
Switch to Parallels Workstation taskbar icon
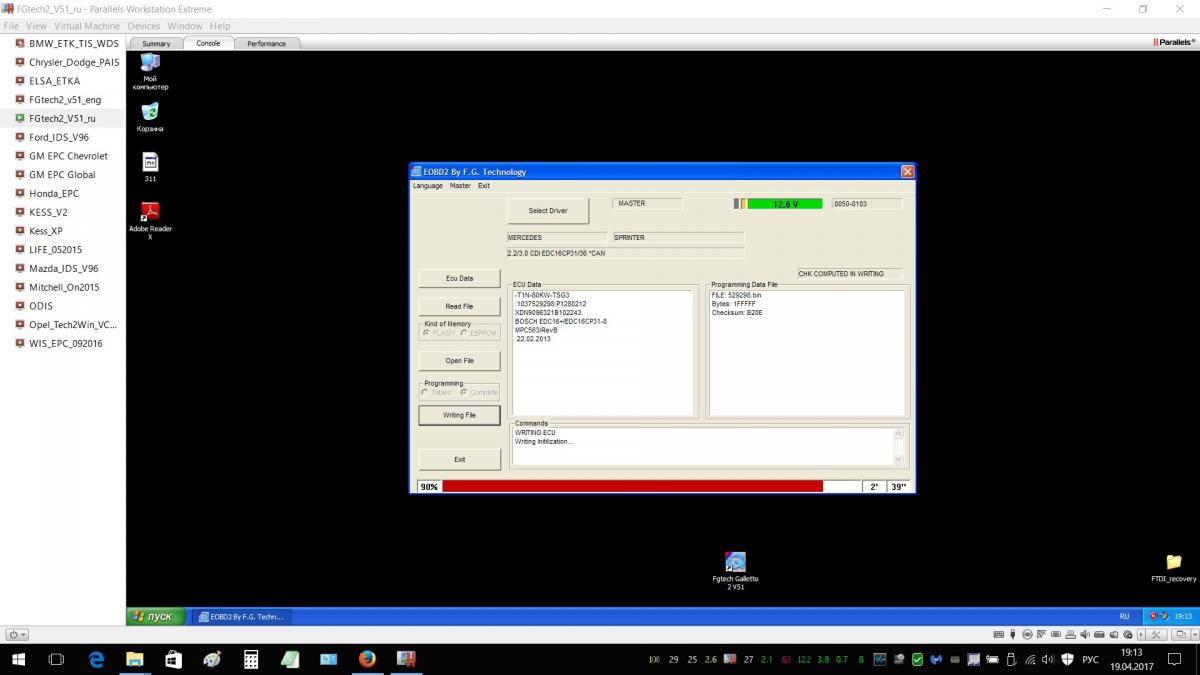click(x=406, y=659)
